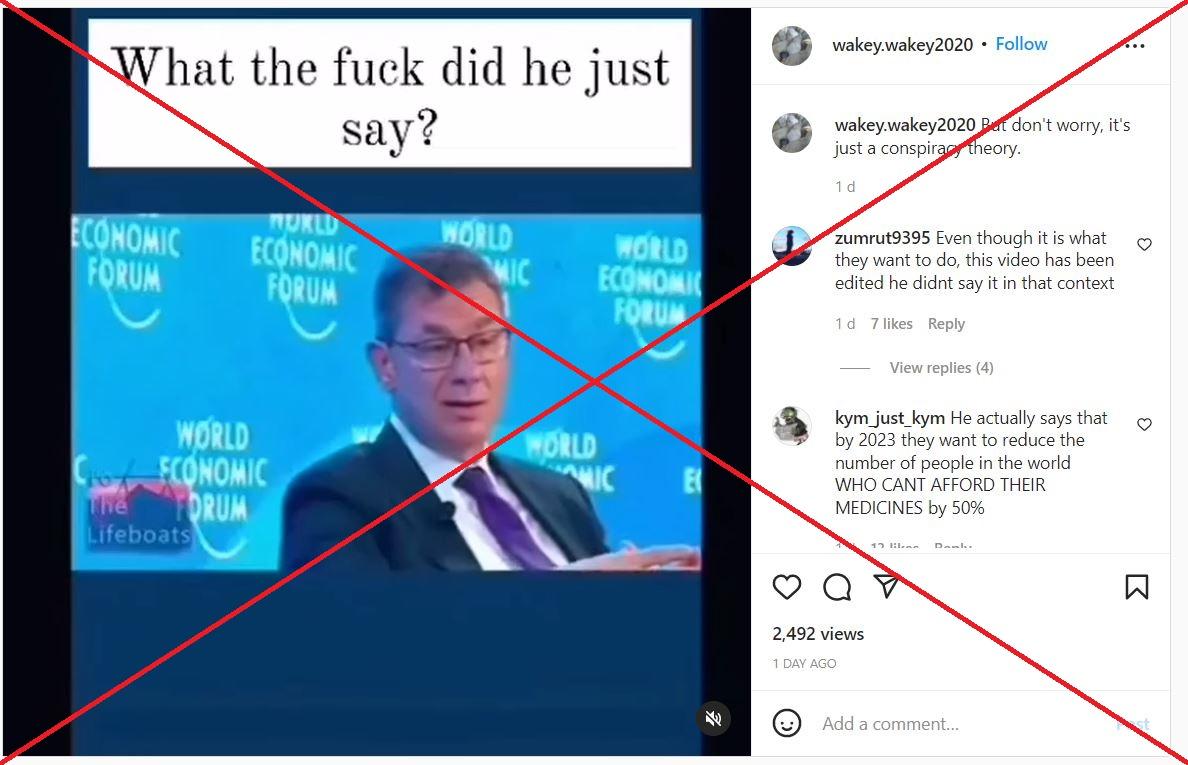Share post with paper plane icon
The height and width of the screenshot is (765, 1188).
pos(886,585)
